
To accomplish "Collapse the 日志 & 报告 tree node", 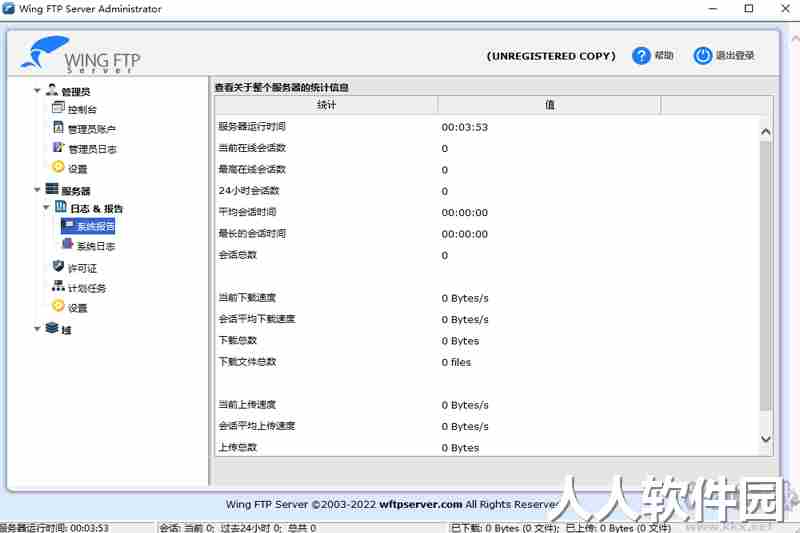I will point(46,207).
